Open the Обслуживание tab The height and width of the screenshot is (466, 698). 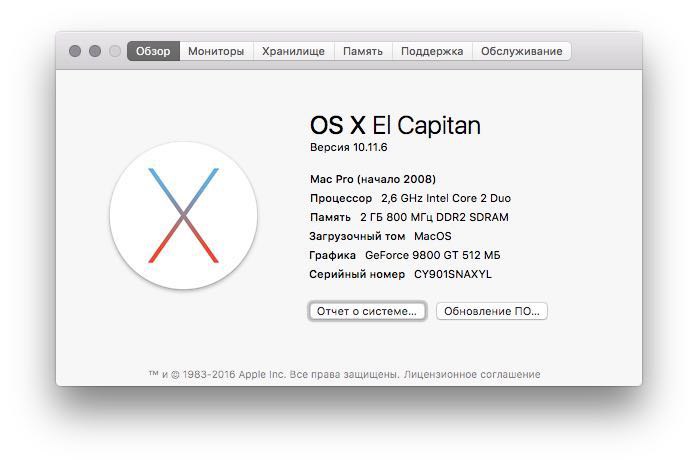[x=522, y=51]
